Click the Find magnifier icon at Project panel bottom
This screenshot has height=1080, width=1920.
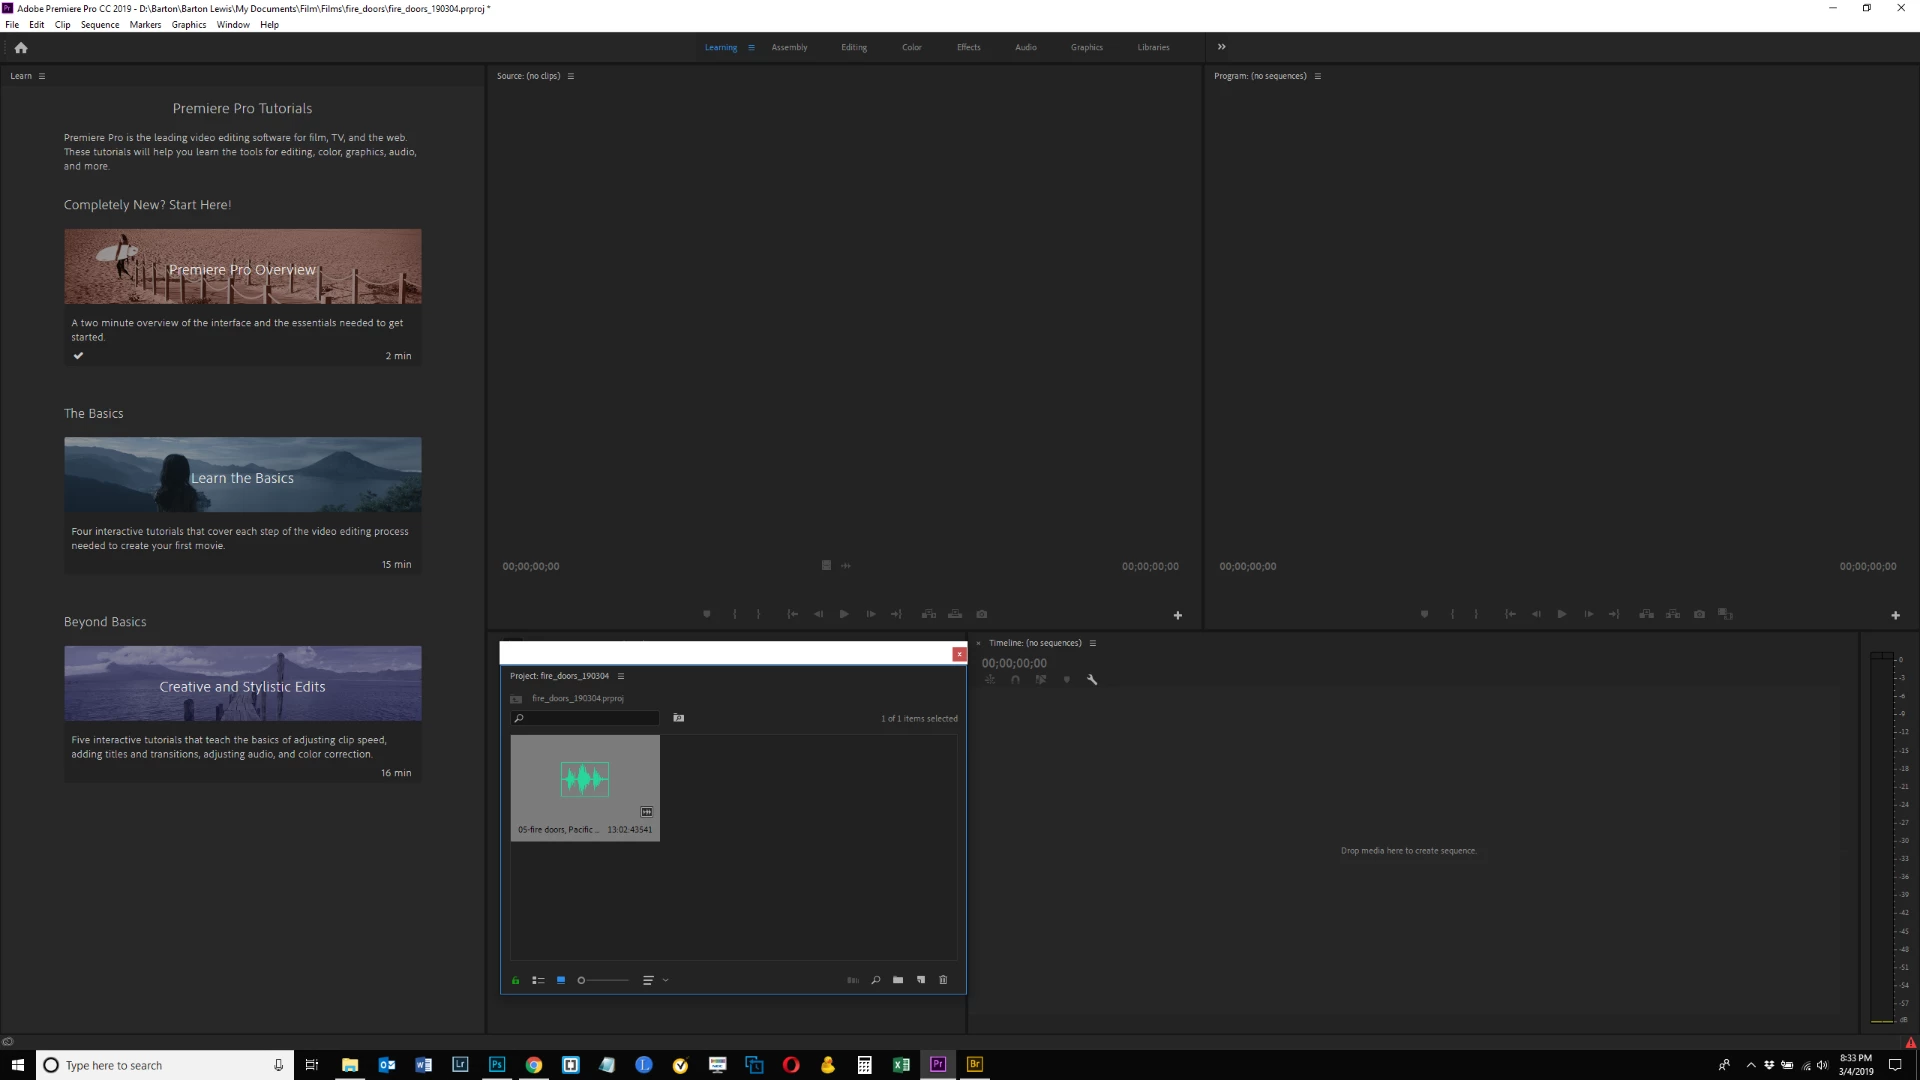(x=876, y=980)
